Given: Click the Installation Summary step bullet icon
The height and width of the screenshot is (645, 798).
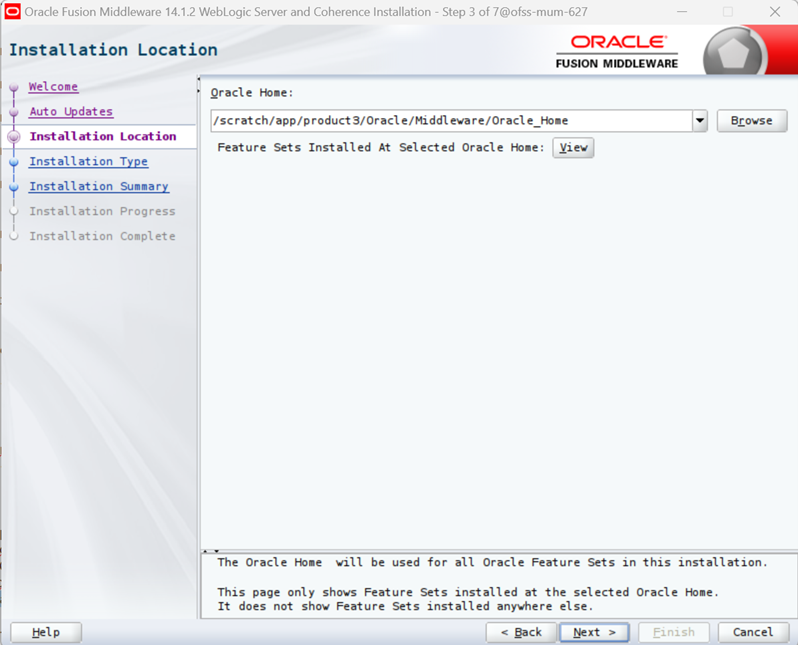Looking at the screenshot, I should (14, 187).
